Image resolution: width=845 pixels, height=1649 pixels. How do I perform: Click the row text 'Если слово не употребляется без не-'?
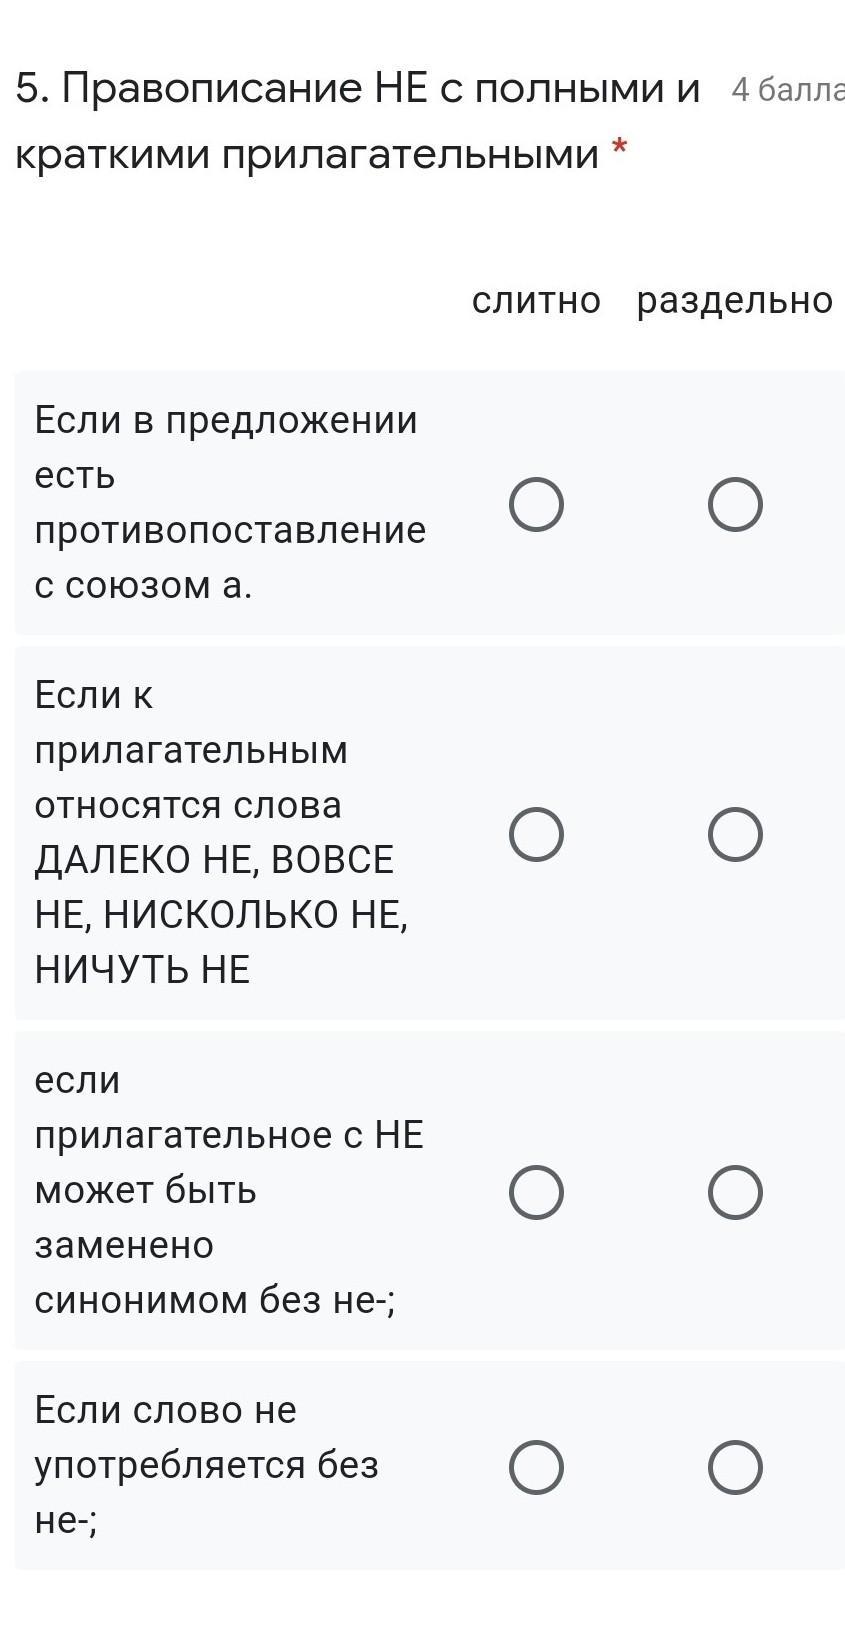206,1465
